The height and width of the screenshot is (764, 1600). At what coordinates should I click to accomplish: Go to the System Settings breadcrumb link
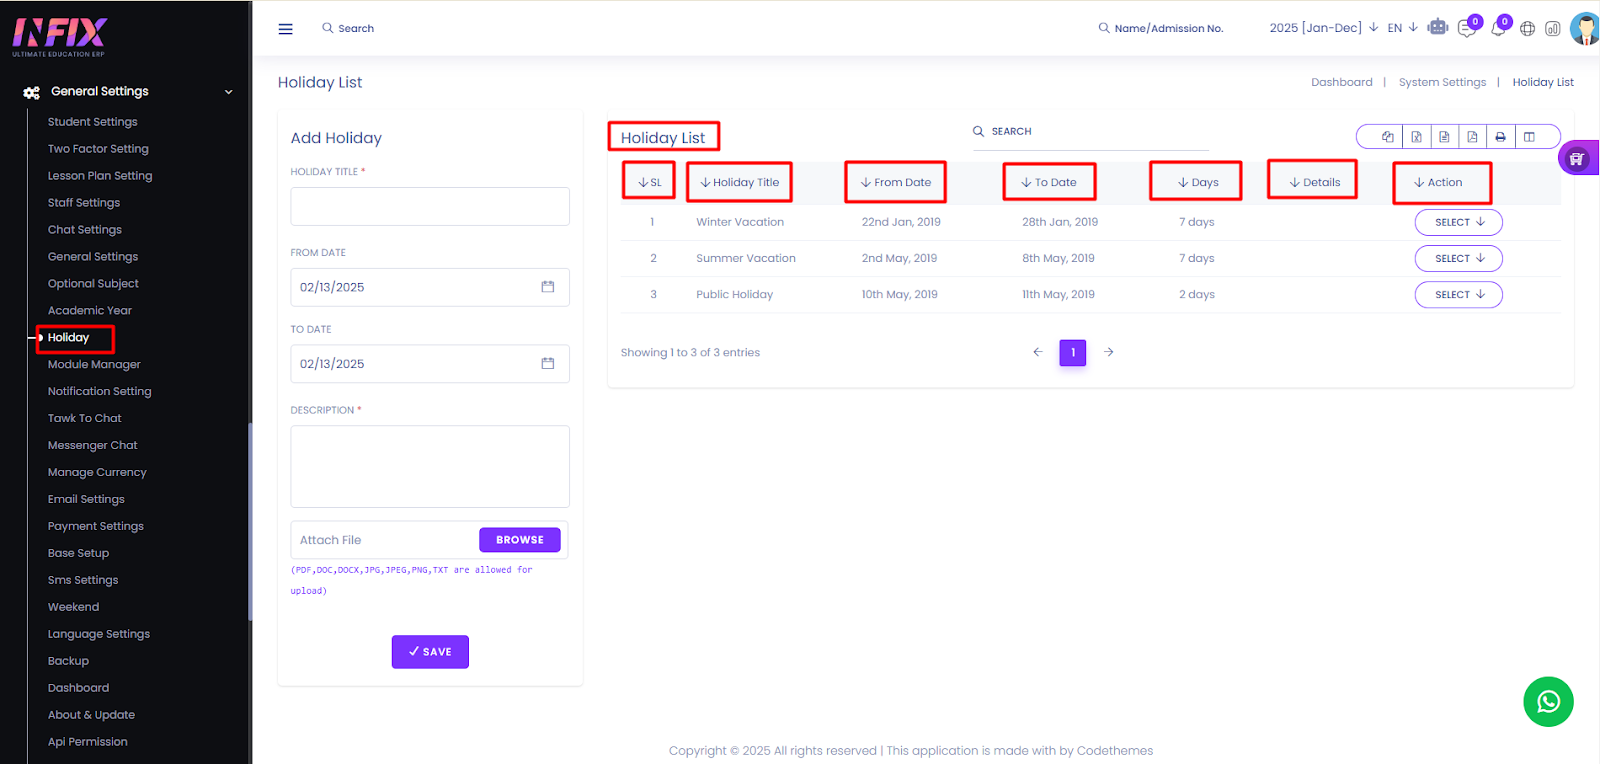1442,83
